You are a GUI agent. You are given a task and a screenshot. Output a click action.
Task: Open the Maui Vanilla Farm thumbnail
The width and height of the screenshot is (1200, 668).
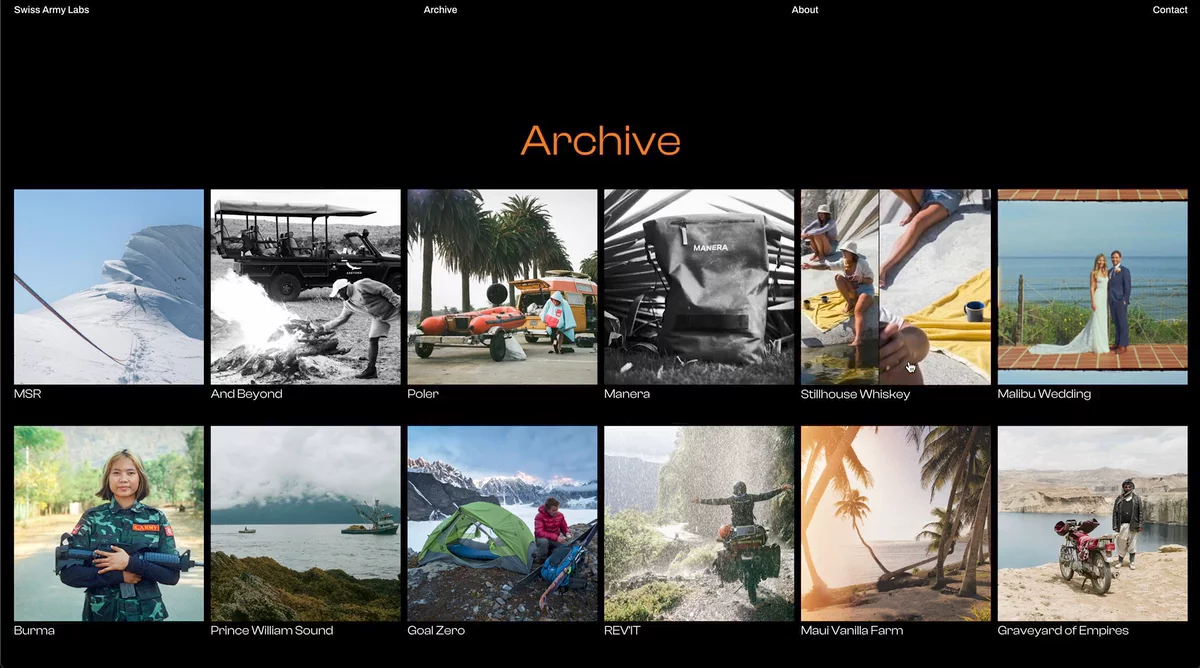tap(896, 524)
